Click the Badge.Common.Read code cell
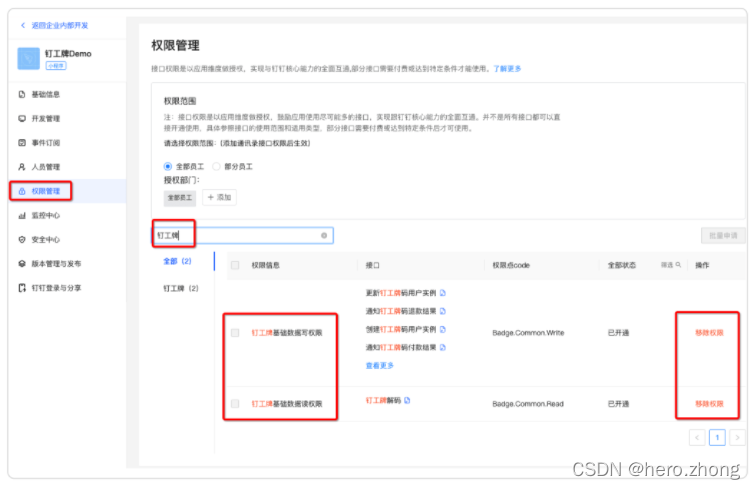Image resolution: width=755 pixels, height=489 pixels. 528,404
